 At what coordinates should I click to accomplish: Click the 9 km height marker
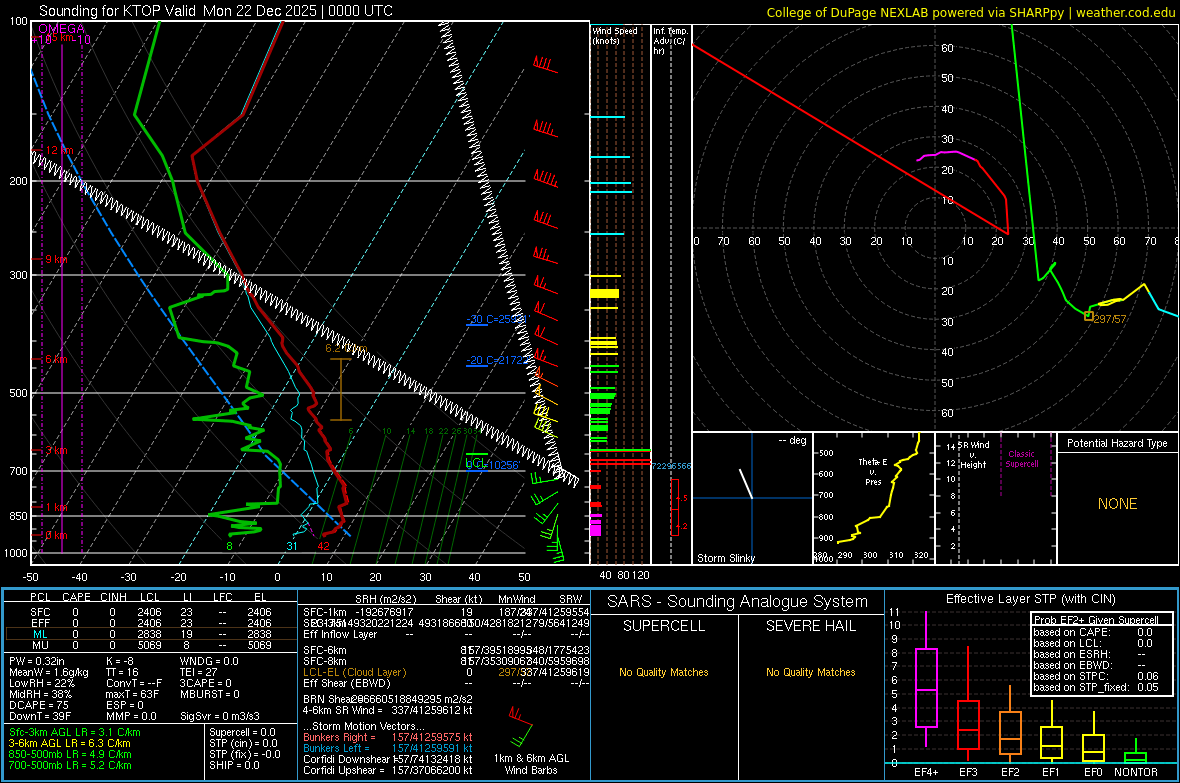point(56,259)
